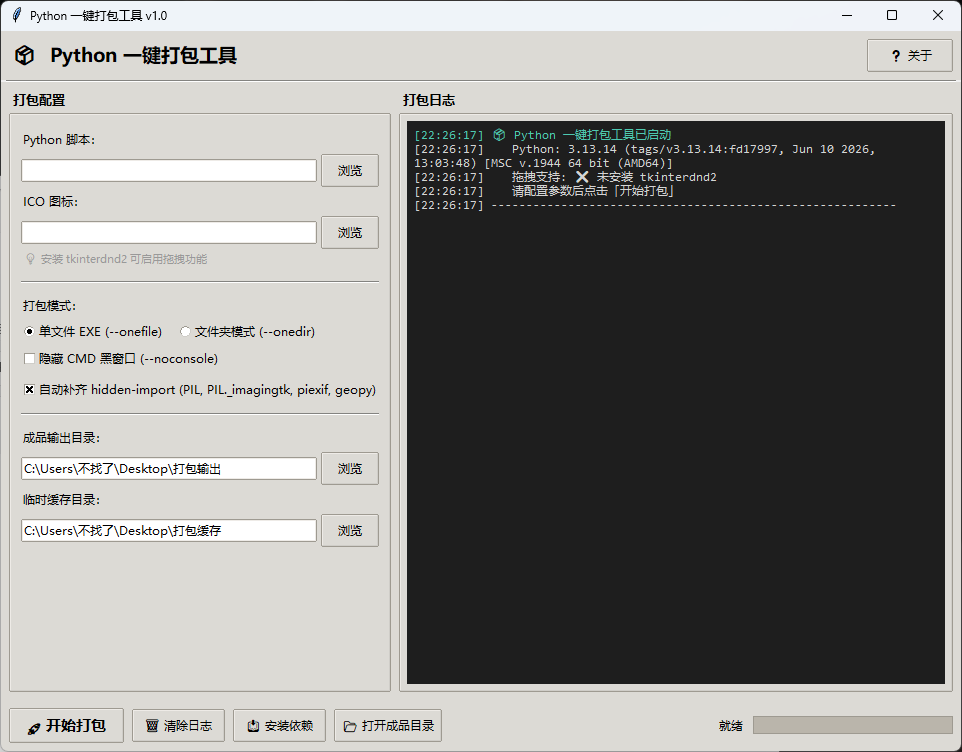Click the 就绪 status text

[731, 726]
